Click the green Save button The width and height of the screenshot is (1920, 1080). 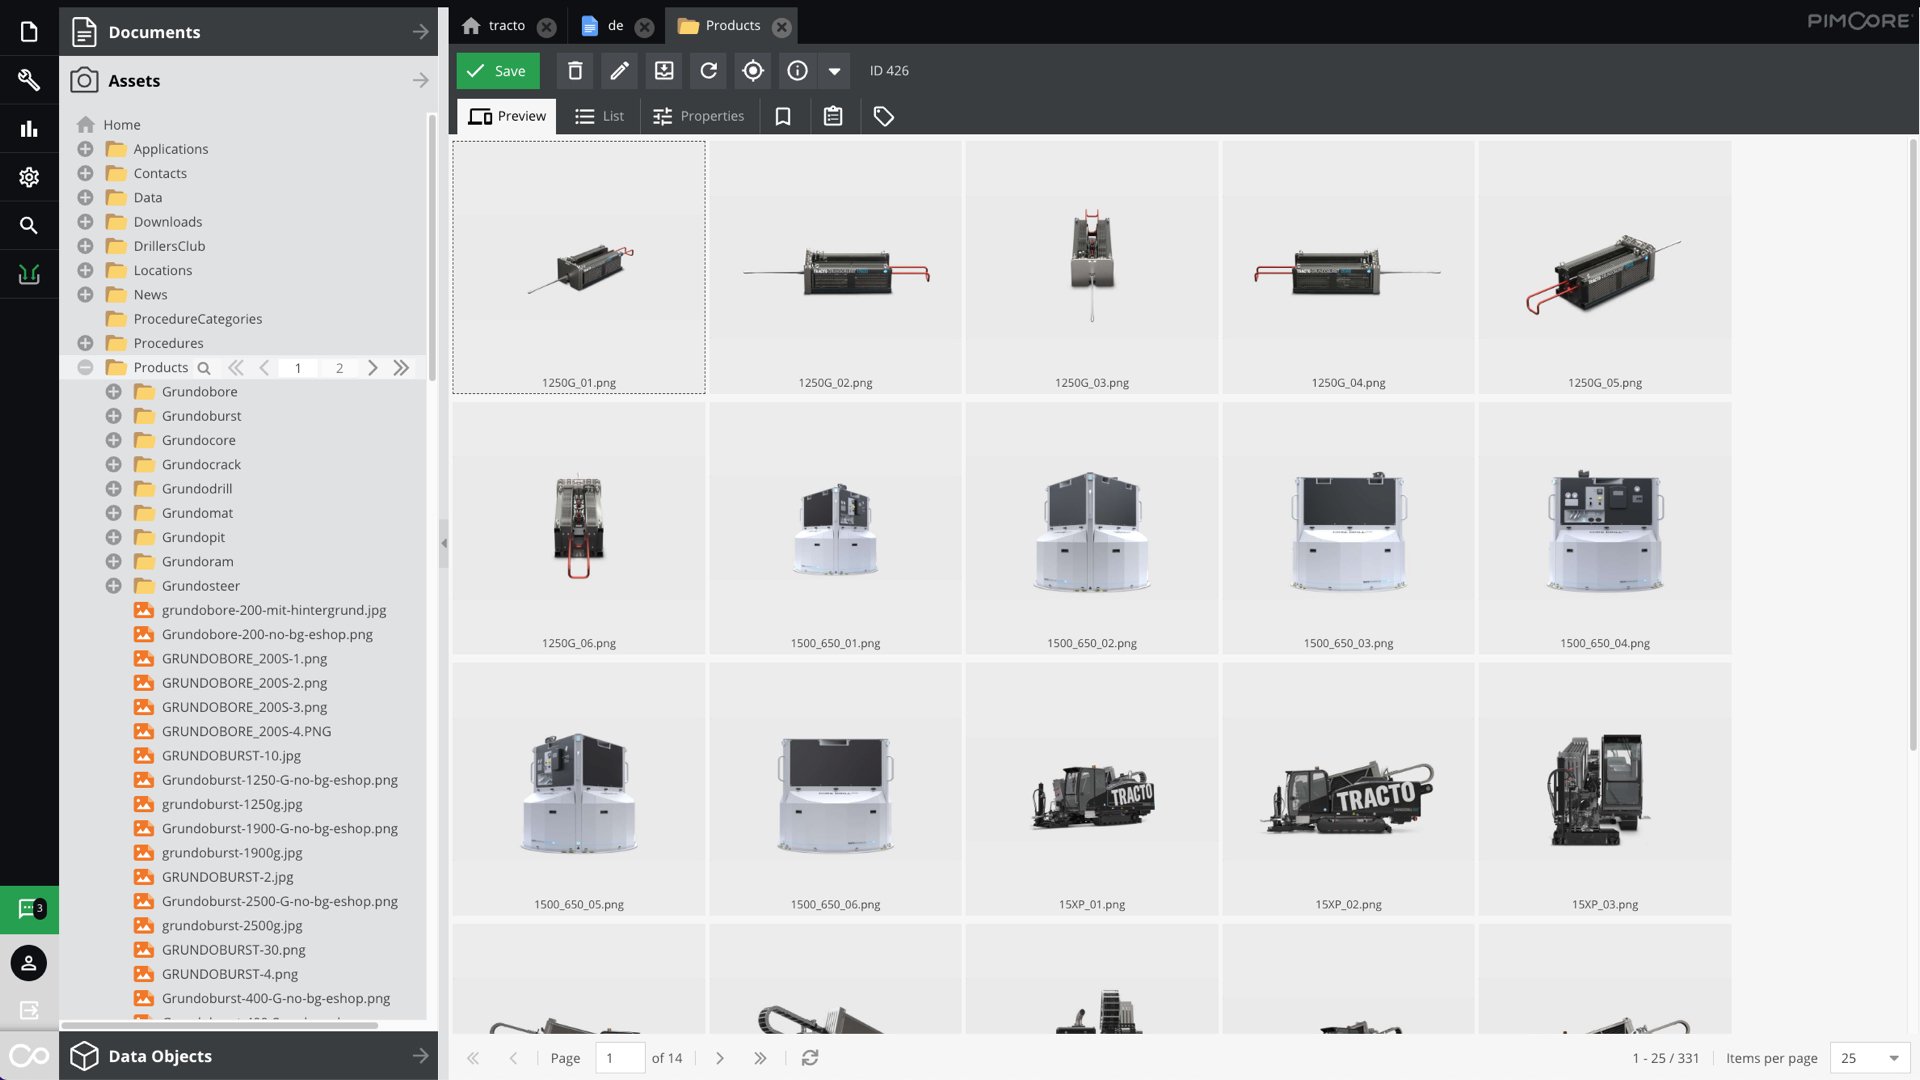(x=498, y=71)
